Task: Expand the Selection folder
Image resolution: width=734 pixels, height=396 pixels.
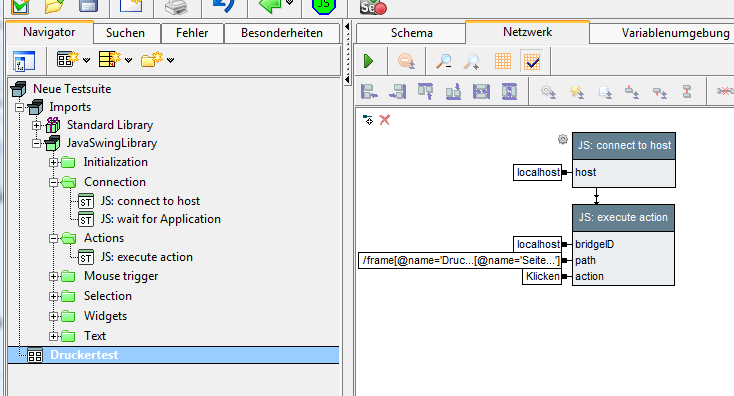Action: coord(53,296)
